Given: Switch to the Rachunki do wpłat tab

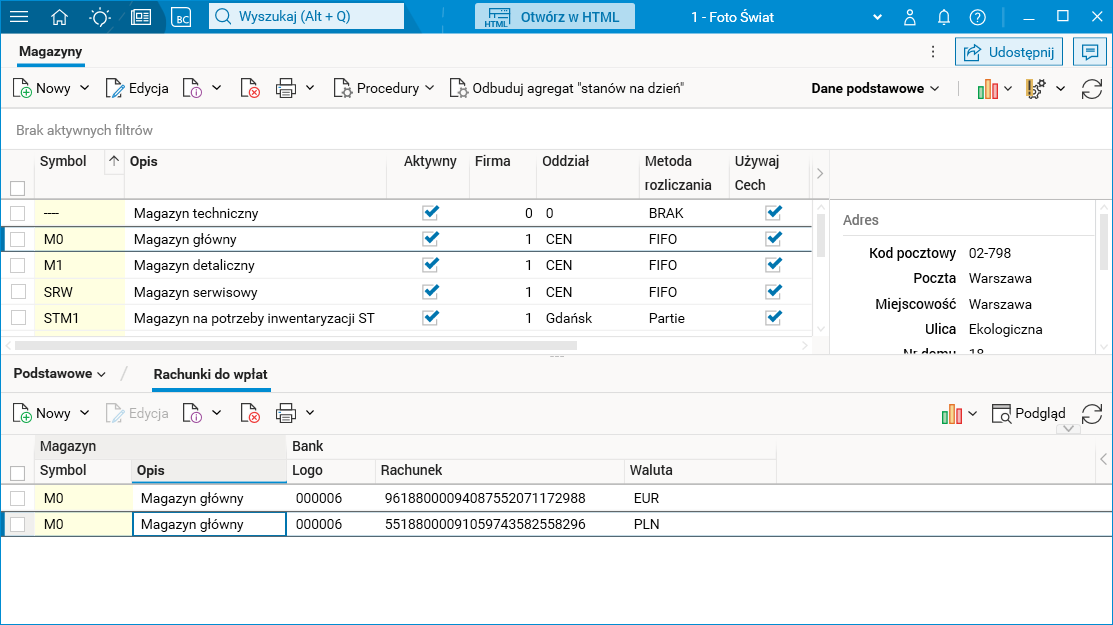Looking at the screenshot, I should point(210,374).
